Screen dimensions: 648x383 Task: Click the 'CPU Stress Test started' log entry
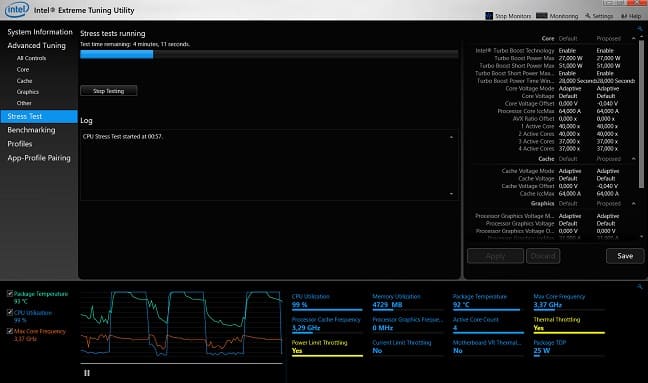coord(123,136)
